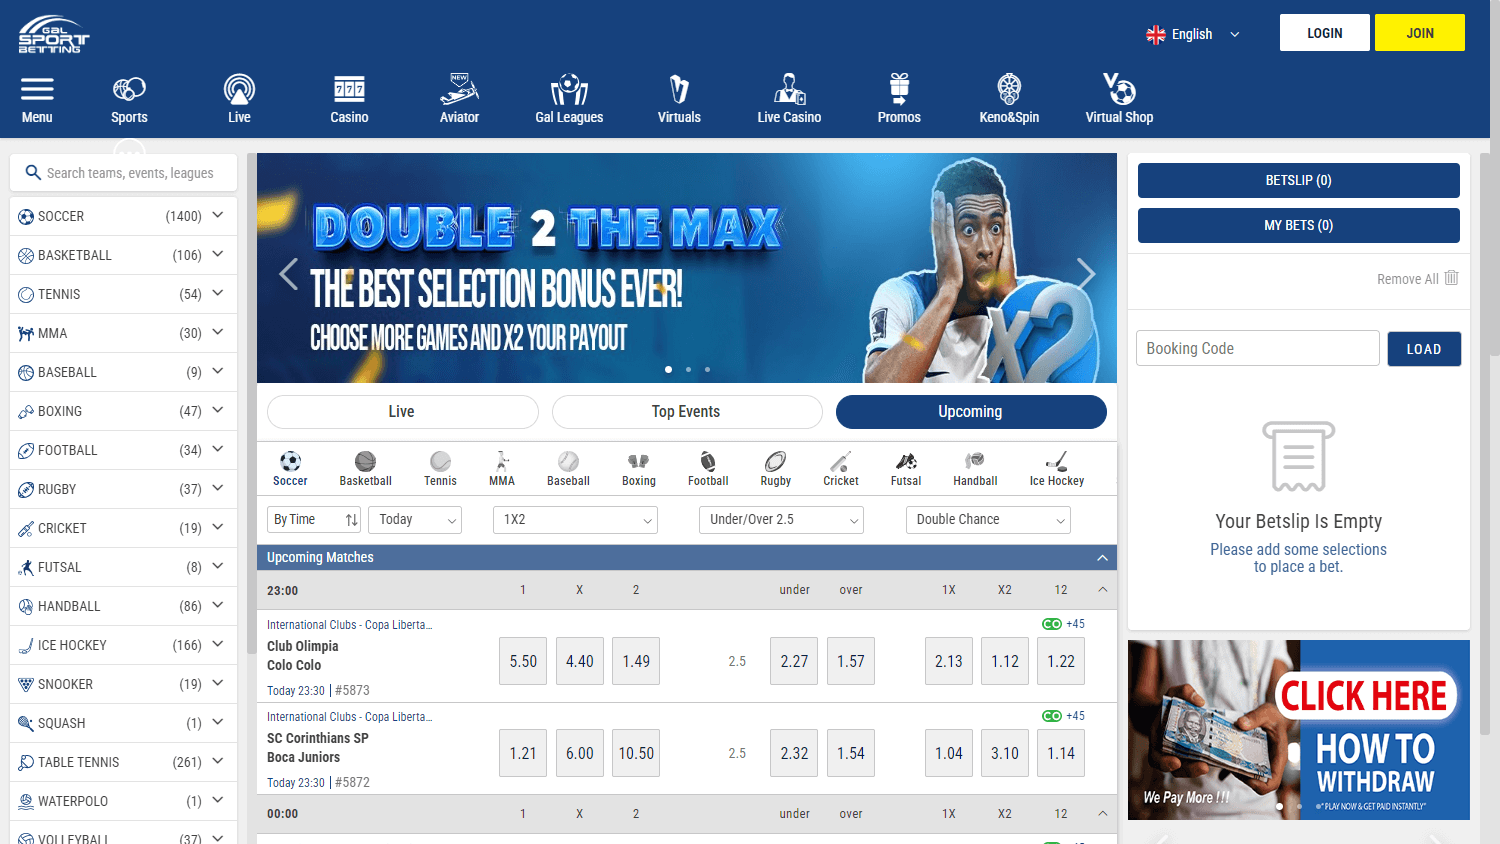Open the Today date dropdown
1500x844 pixels.
[x=415, y=520]
